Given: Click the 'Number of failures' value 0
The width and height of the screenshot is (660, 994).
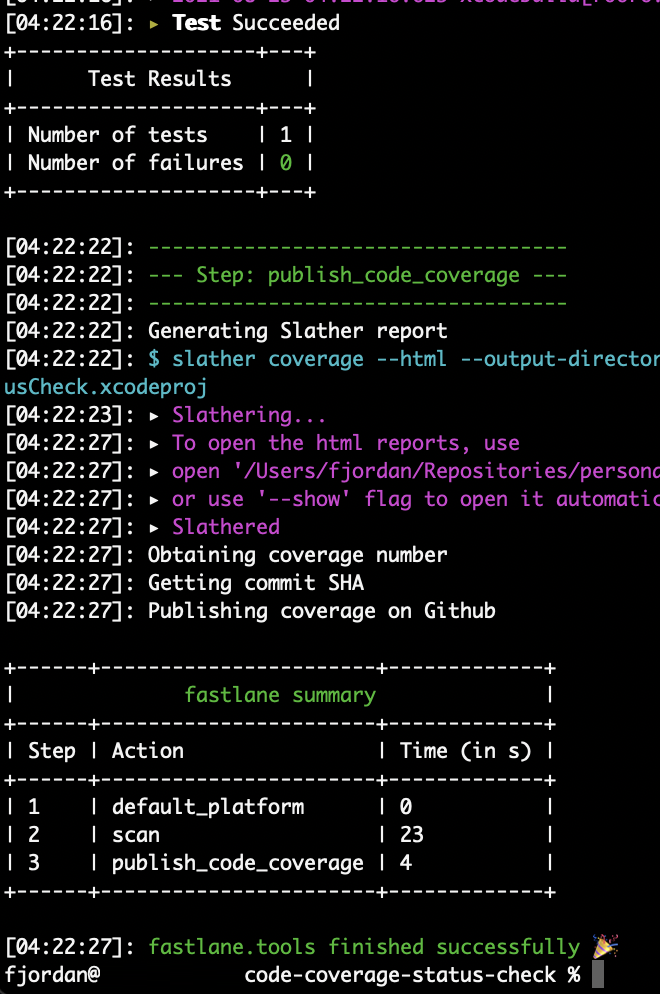Looking at the screenshot, I should pyautogui.click(x=285, y=163).
